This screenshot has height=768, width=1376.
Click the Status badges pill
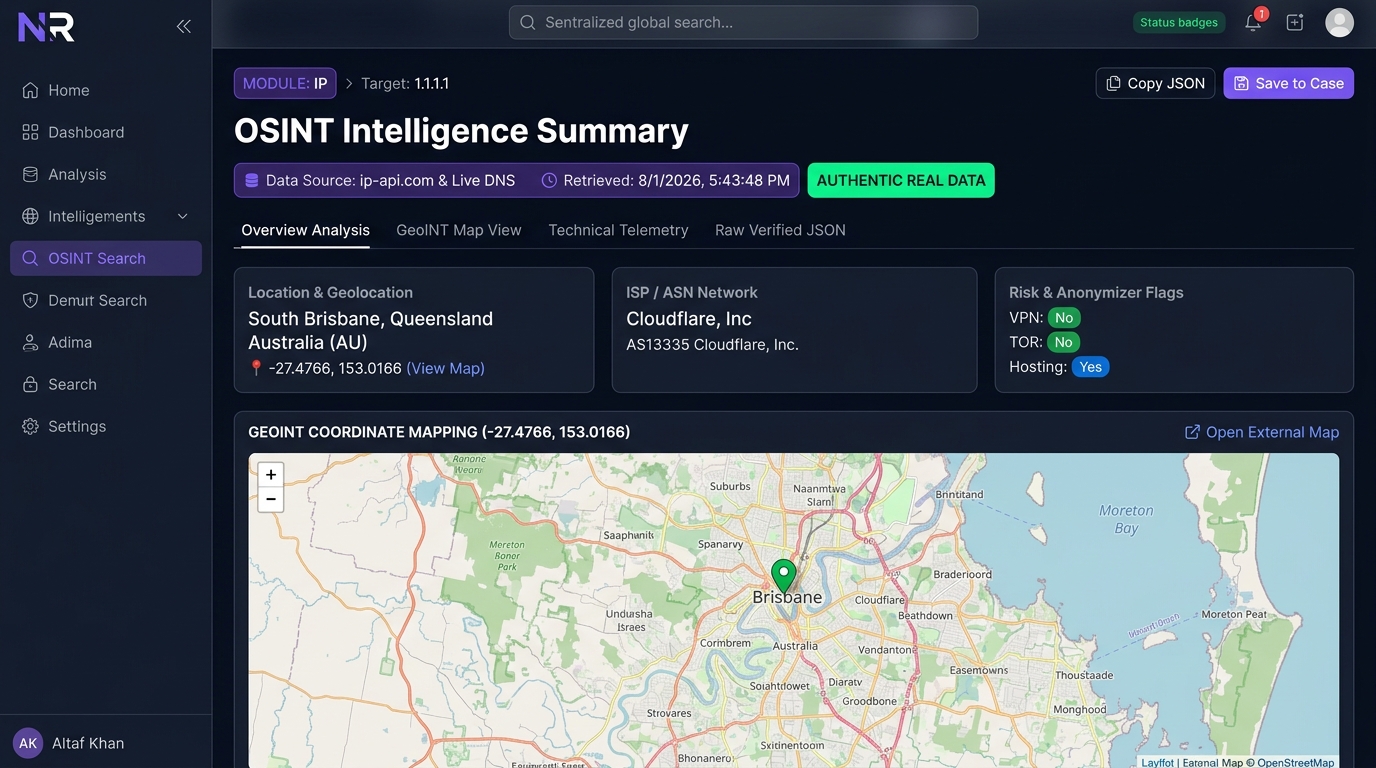point(1179,22)
